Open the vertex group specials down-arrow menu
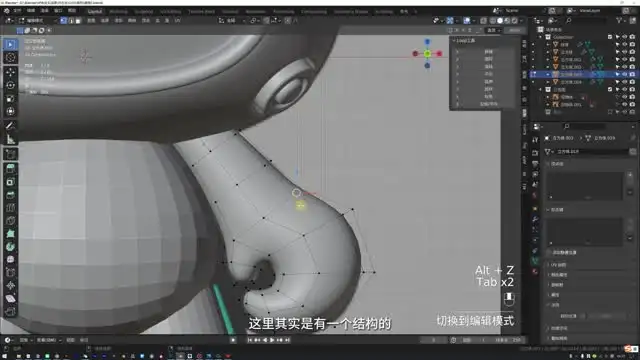640x360 pixels. pyautogui.click(x=630, y=192)
